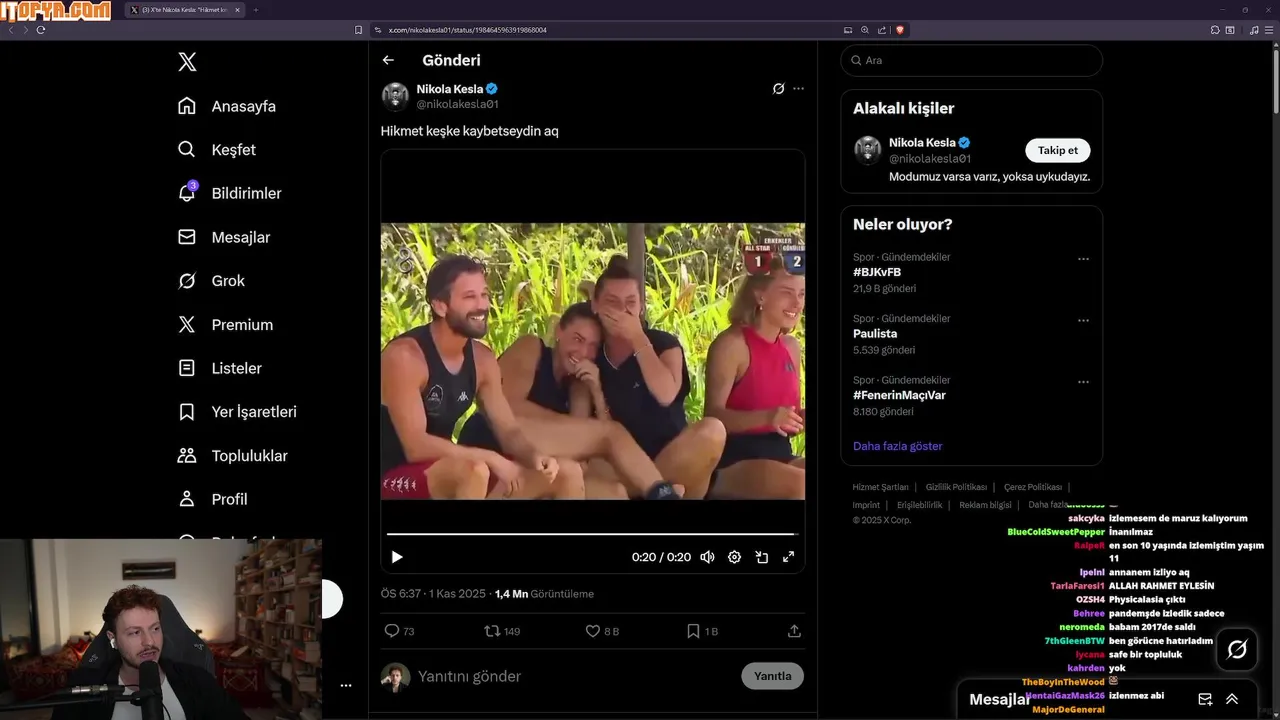Image resolution: width=1280 pixels, height=720 pixels.
Task: Toggle picture-in-picture for the video
Action: pos(761,557)
